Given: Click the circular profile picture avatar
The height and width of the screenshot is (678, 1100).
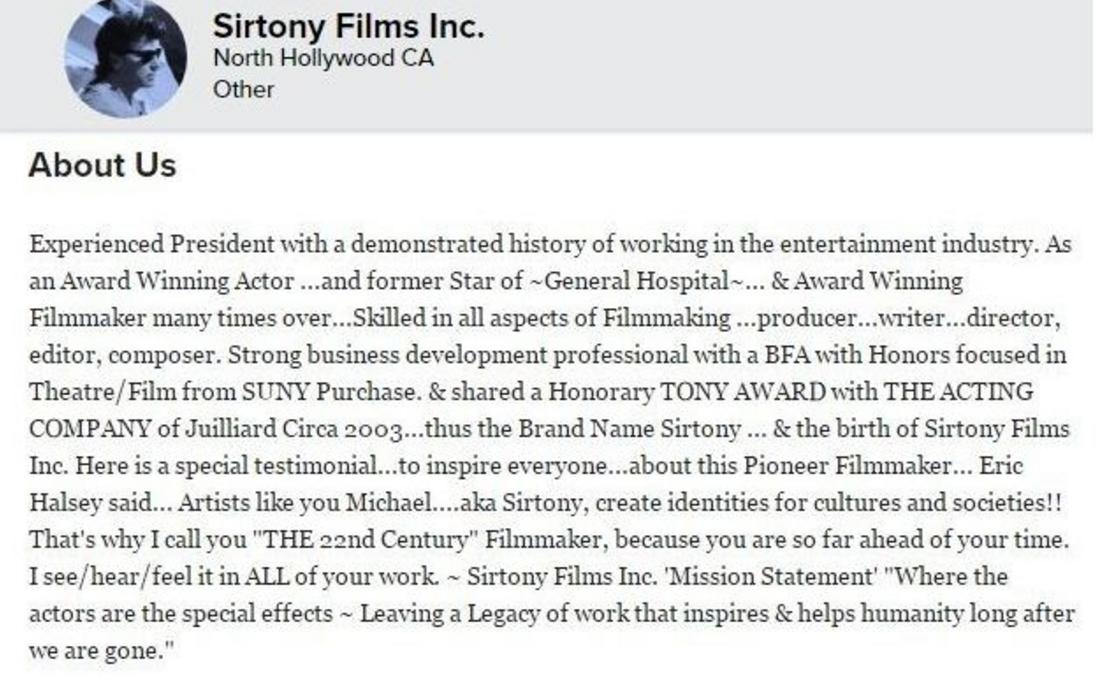Looking at the screenshot, I should 125,58.
